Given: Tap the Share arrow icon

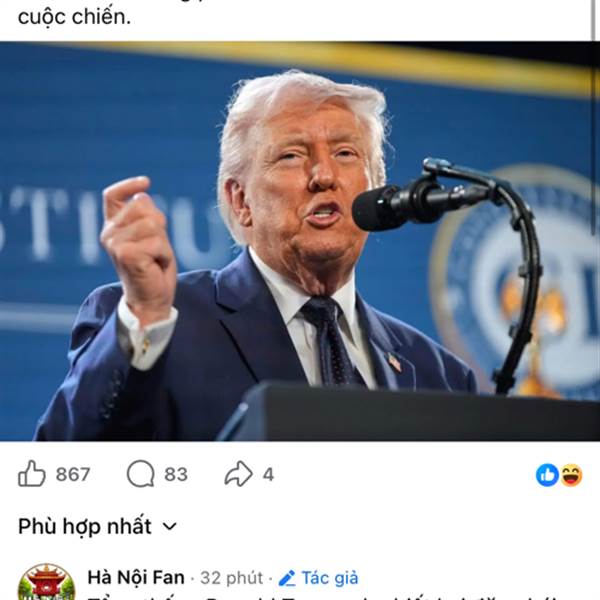Looking at the screenshot, I should 238,474.
